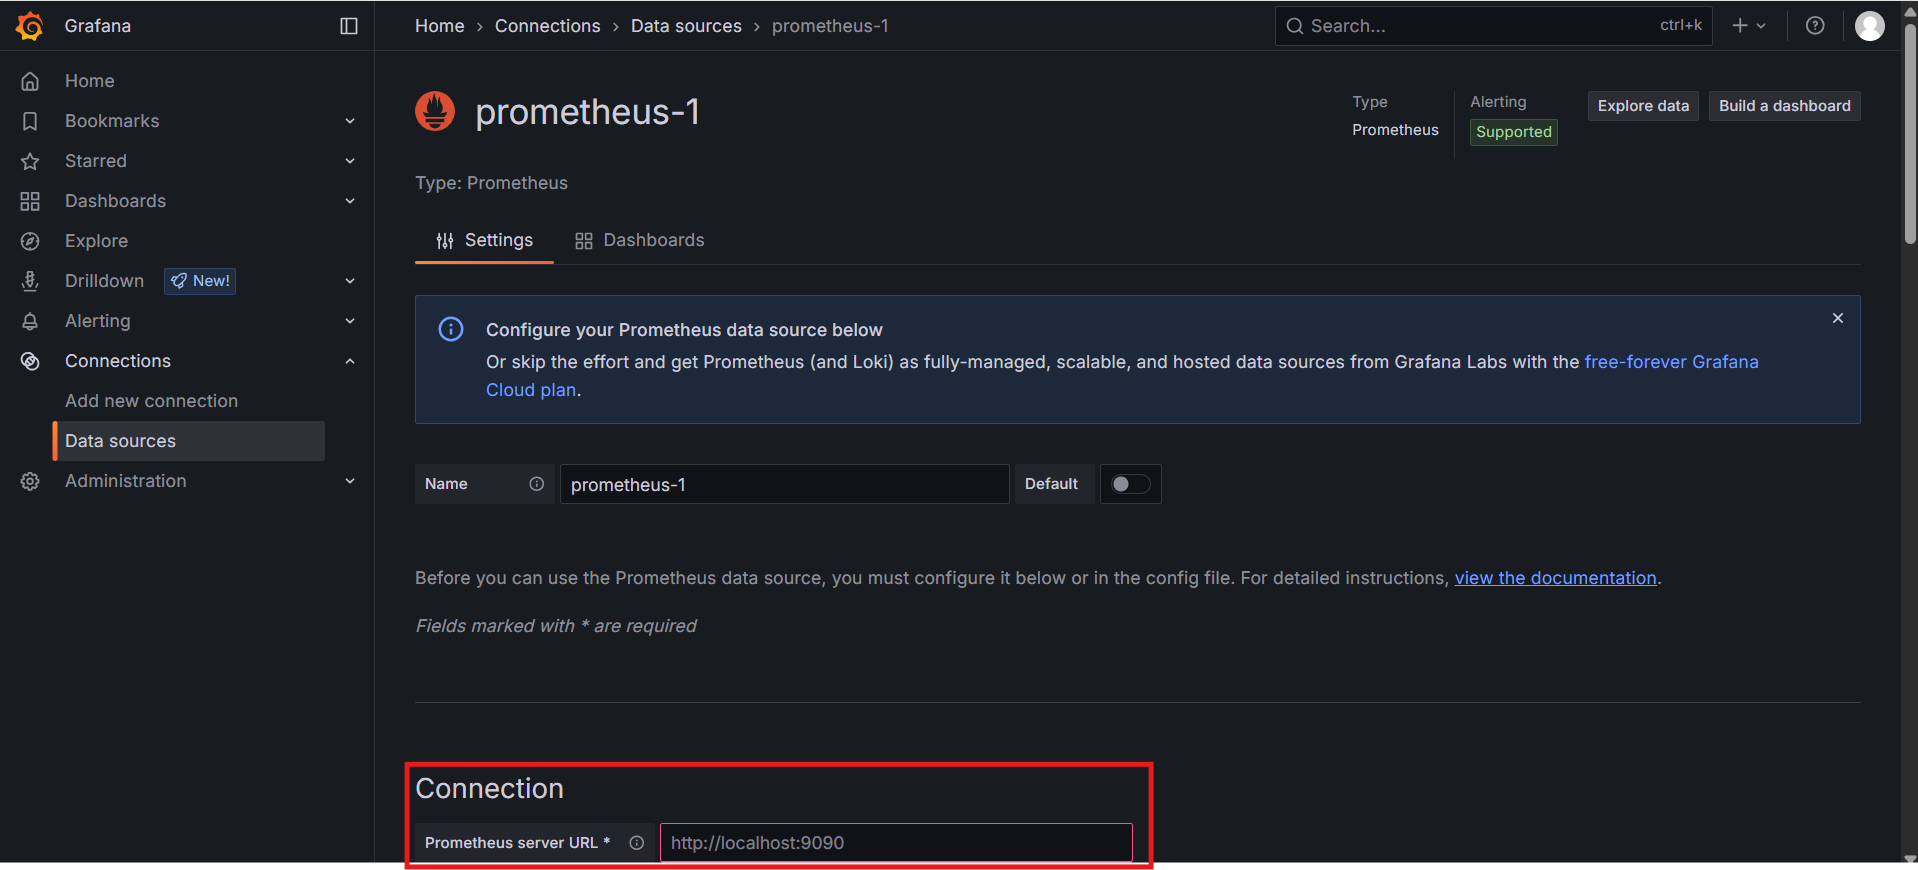This screenshot has height=870, width=1918.
Task: Click the Bookmarks icon in sidebar
Action: (x=30, y=121)
